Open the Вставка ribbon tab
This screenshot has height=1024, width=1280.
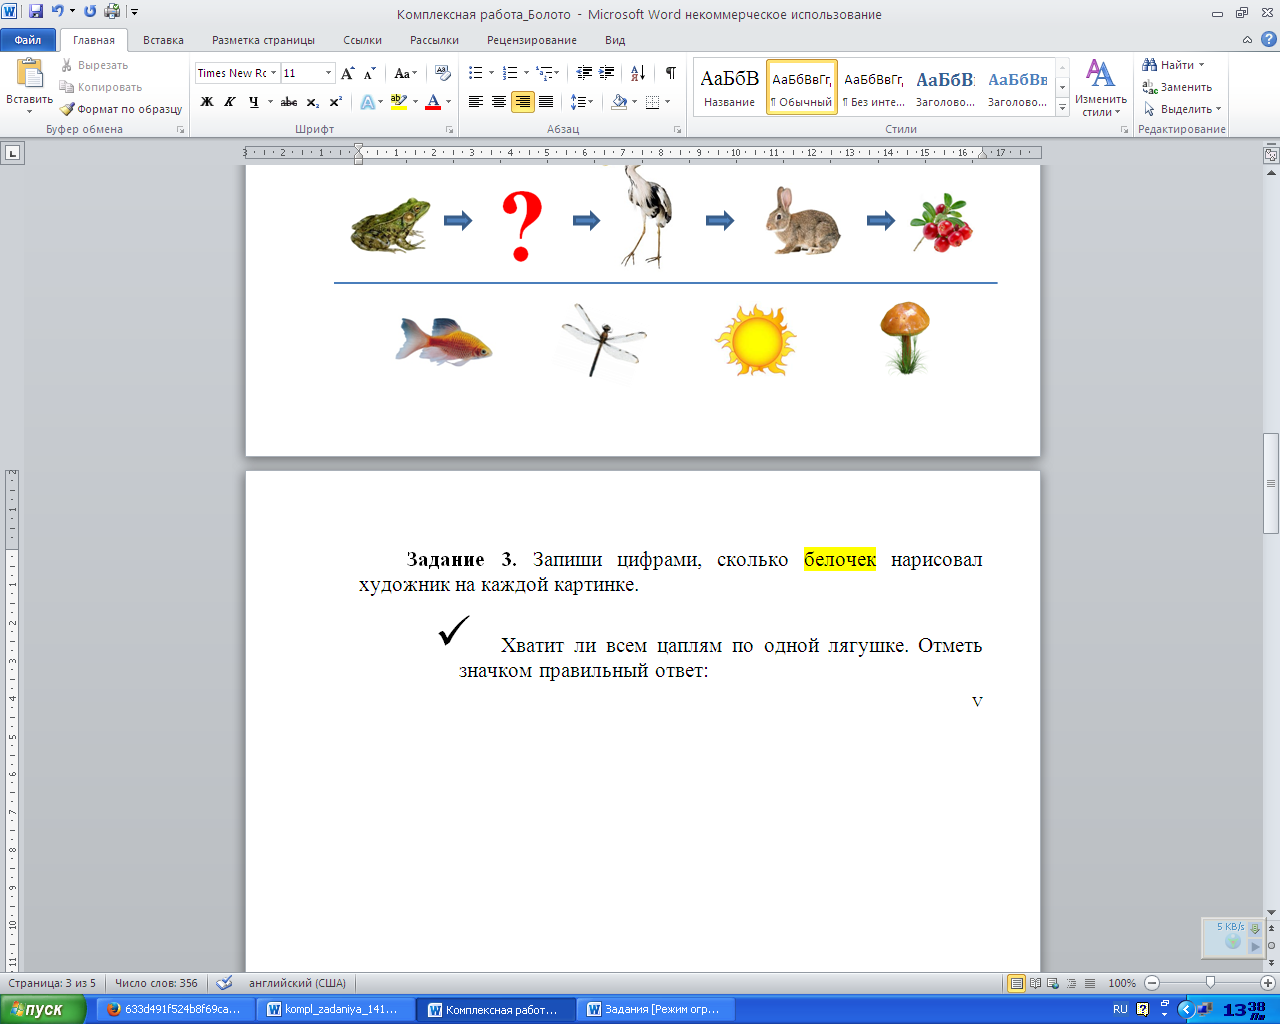click(163, 40)
